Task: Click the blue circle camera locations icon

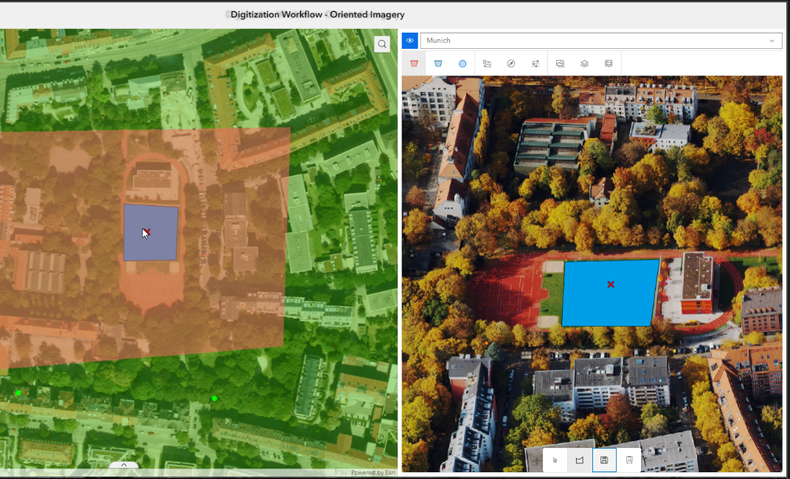Action: [462, 64]
